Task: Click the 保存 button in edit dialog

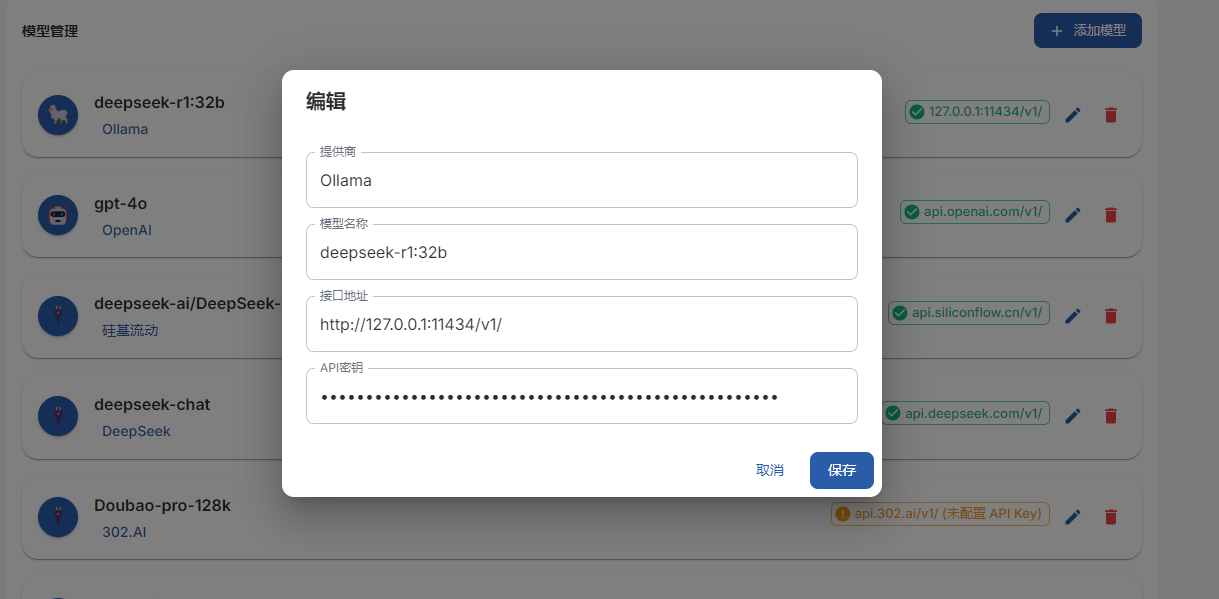Action: [x=842, y=470]
